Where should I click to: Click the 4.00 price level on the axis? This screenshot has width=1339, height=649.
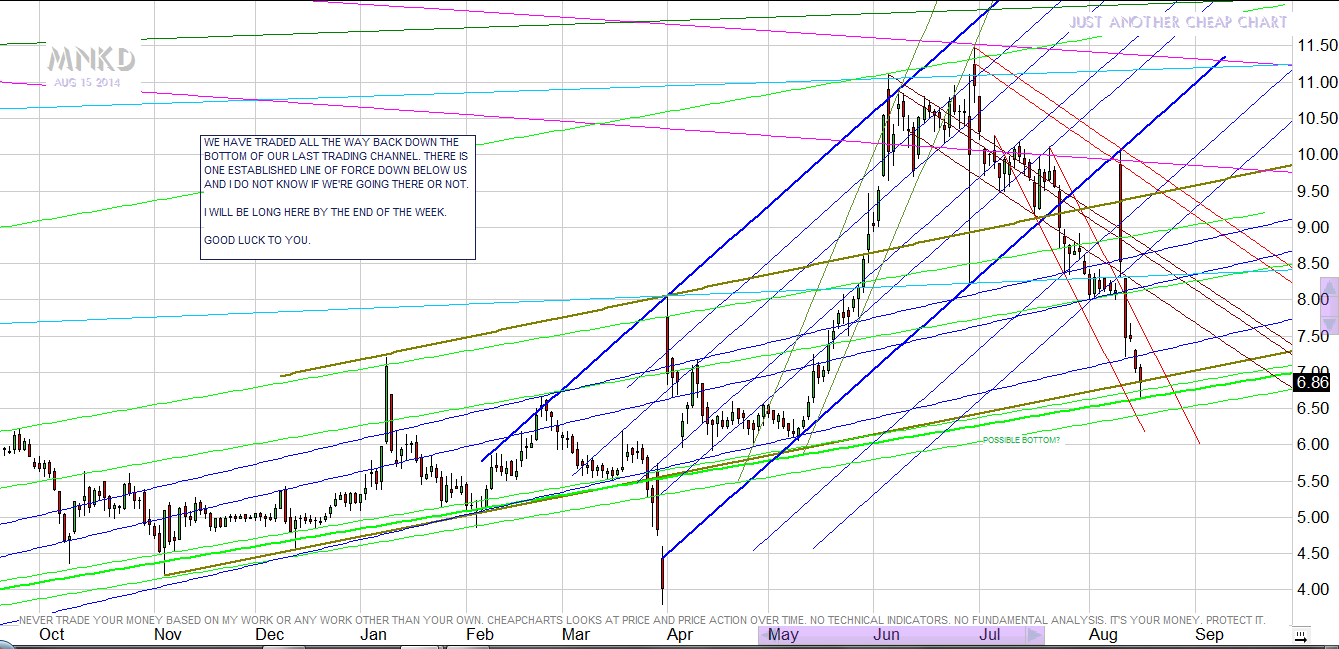click(1312, 590)
